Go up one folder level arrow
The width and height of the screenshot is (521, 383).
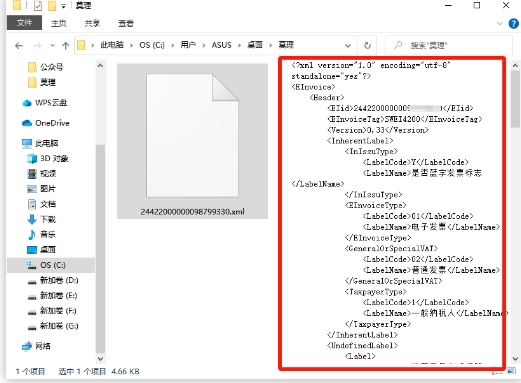point(66,45)
